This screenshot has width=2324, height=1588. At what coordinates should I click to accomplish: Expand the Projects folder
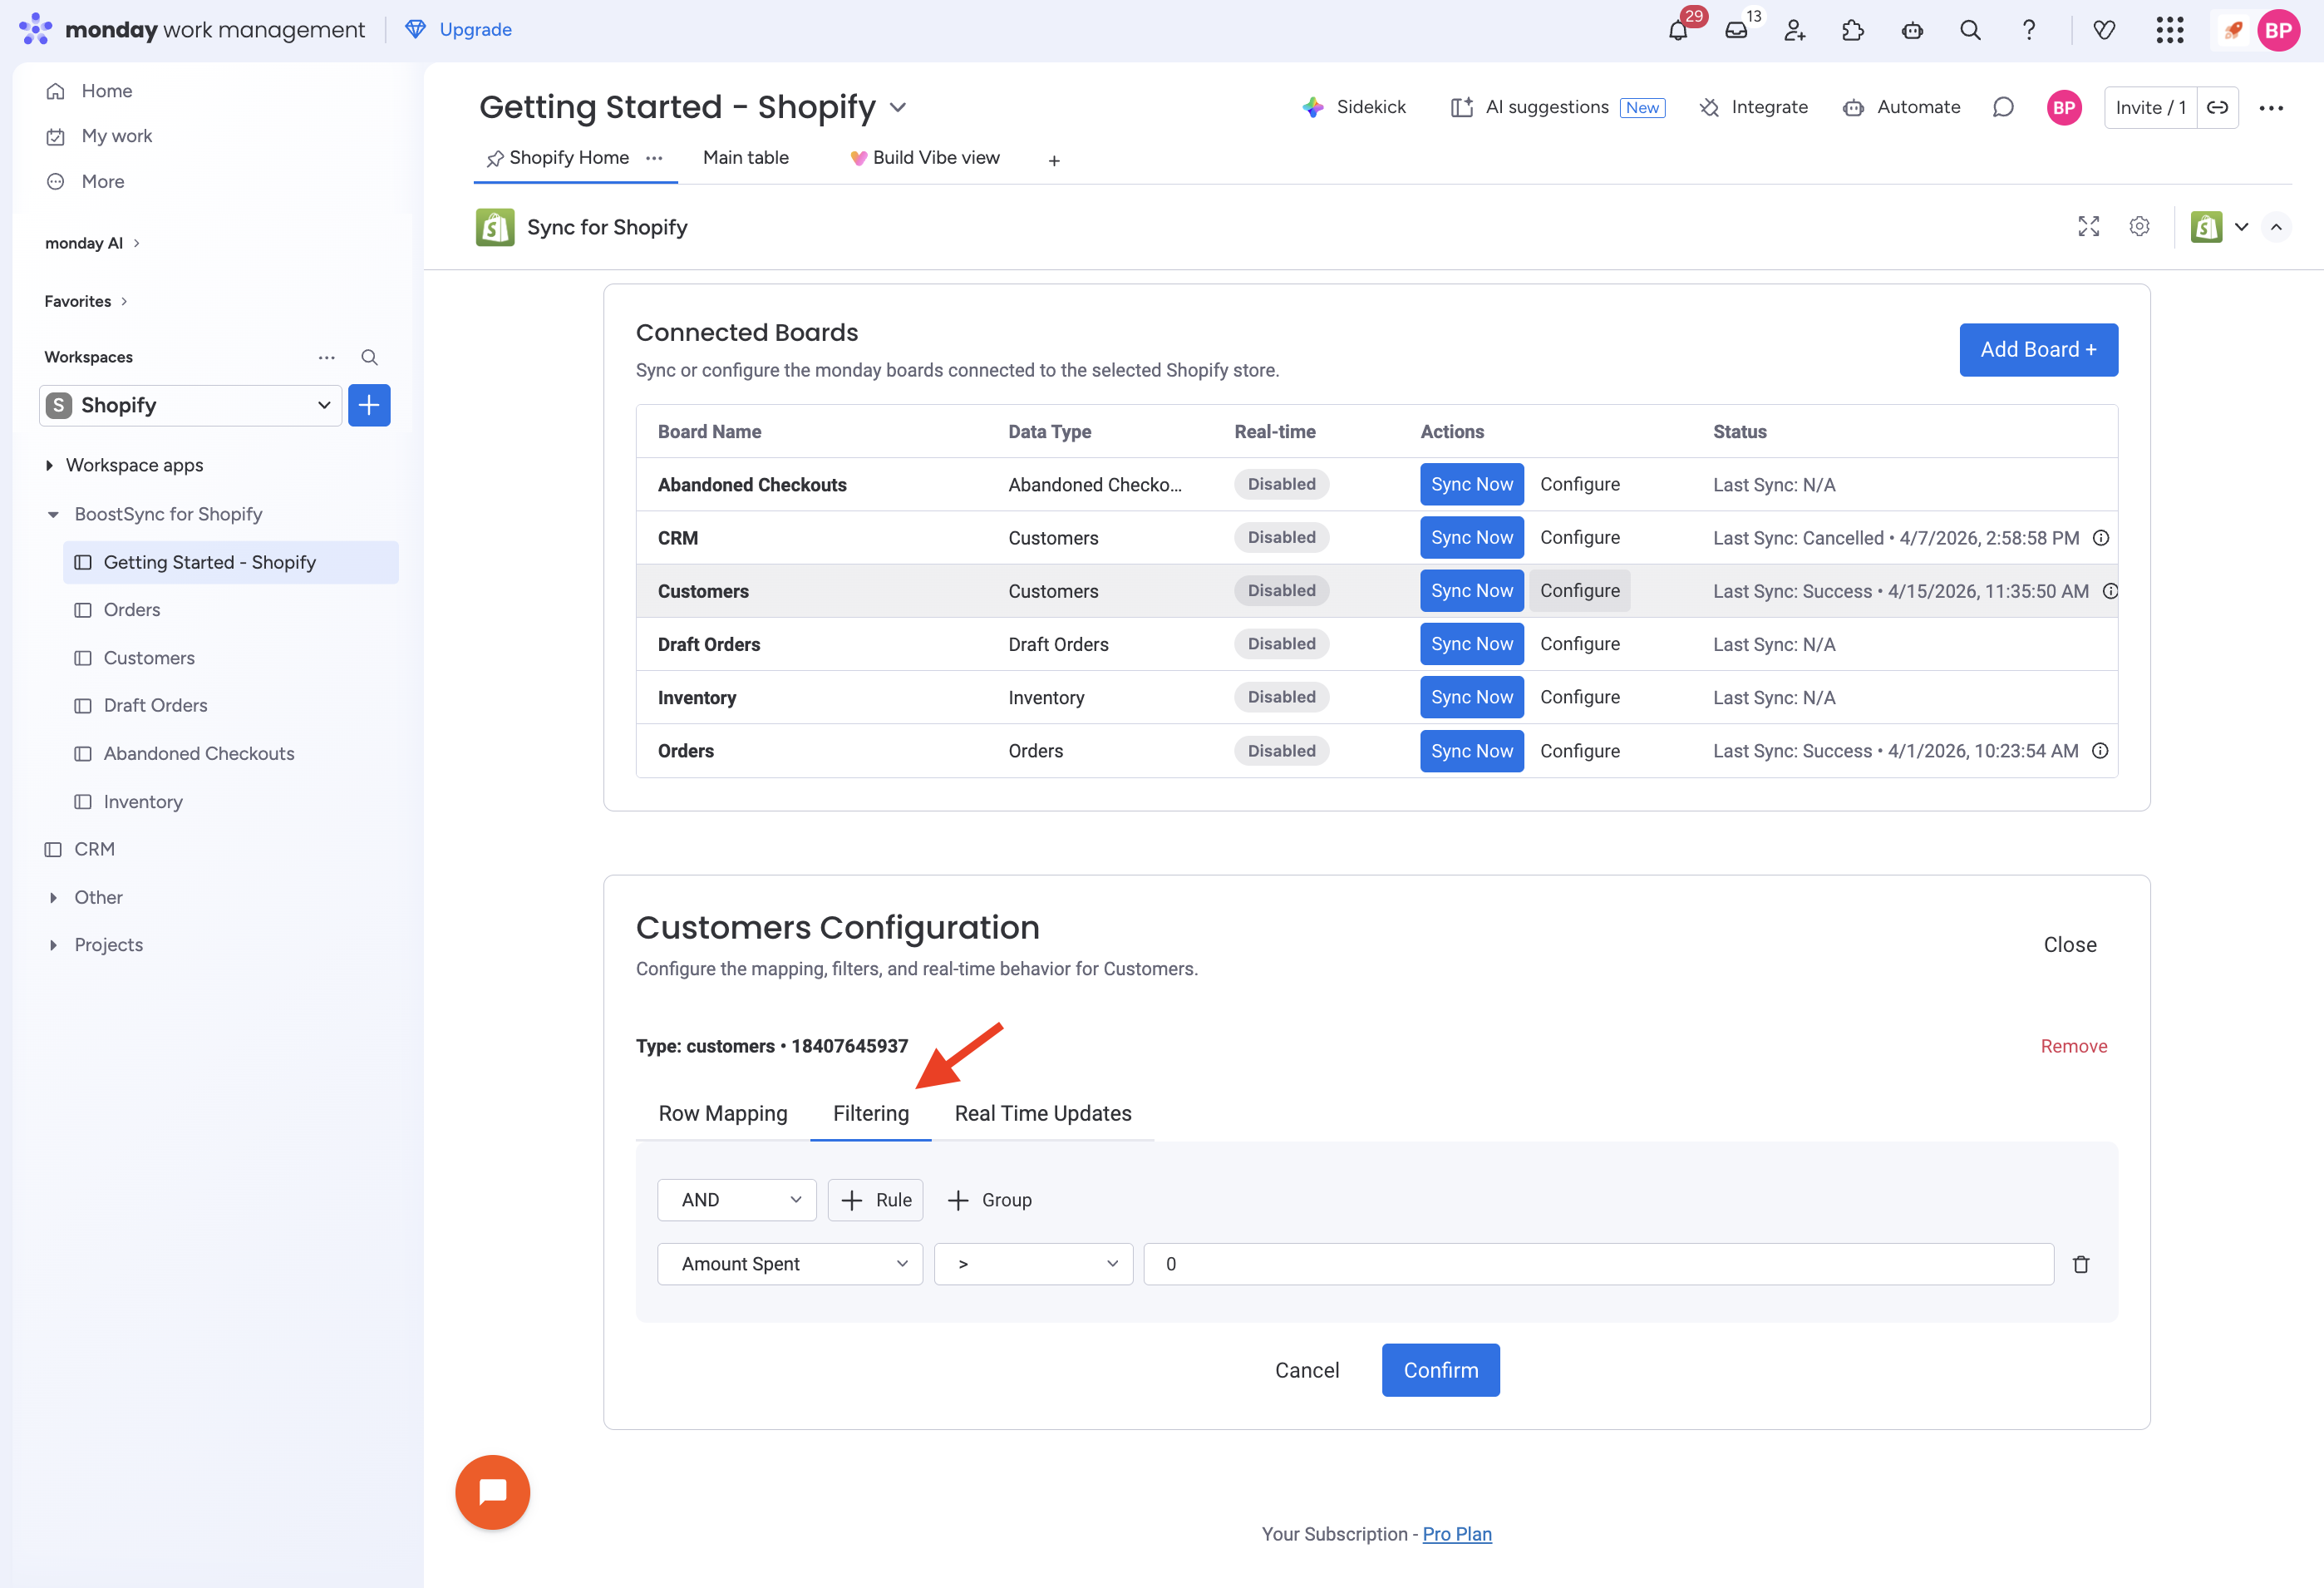[x=53, y=945]
